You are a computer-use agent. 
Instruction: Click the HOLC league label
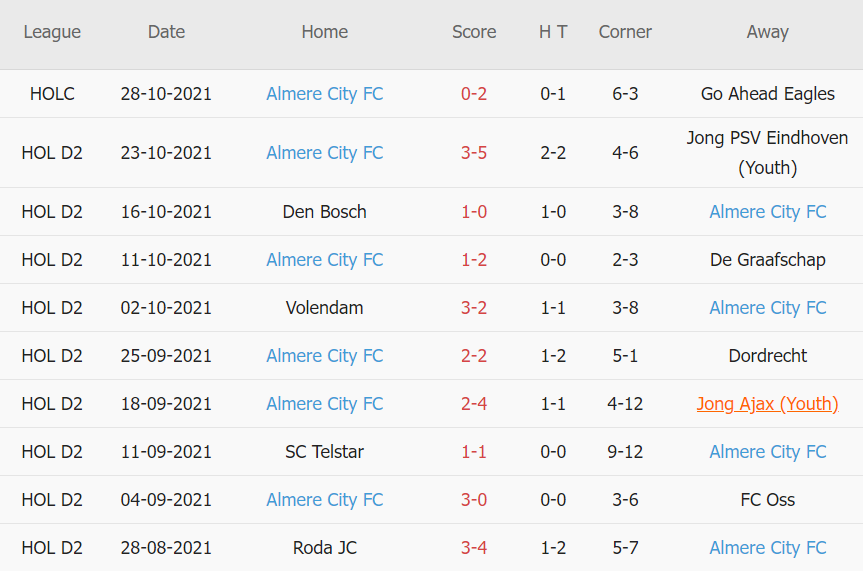click(52, 94)
